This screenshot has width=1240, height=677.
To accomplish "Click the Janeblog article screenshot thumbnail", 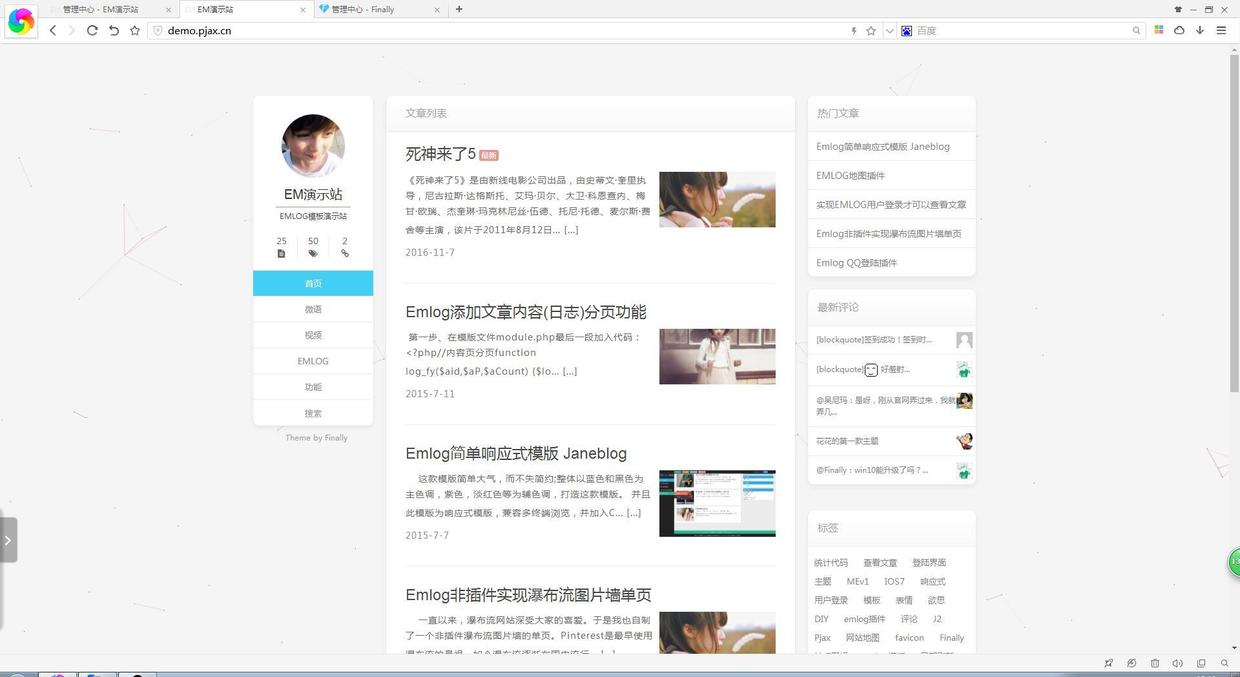I will [717, 503].
